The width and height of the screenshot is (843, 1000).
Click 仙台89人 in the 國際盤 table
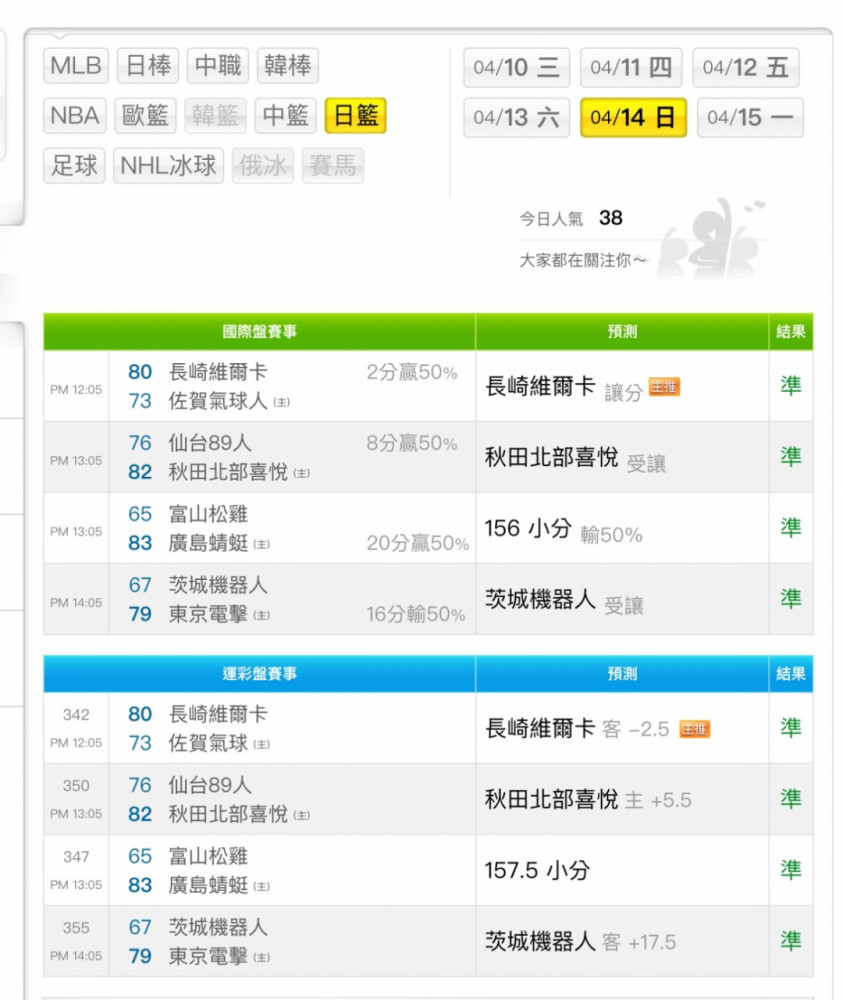click(210, 443)
